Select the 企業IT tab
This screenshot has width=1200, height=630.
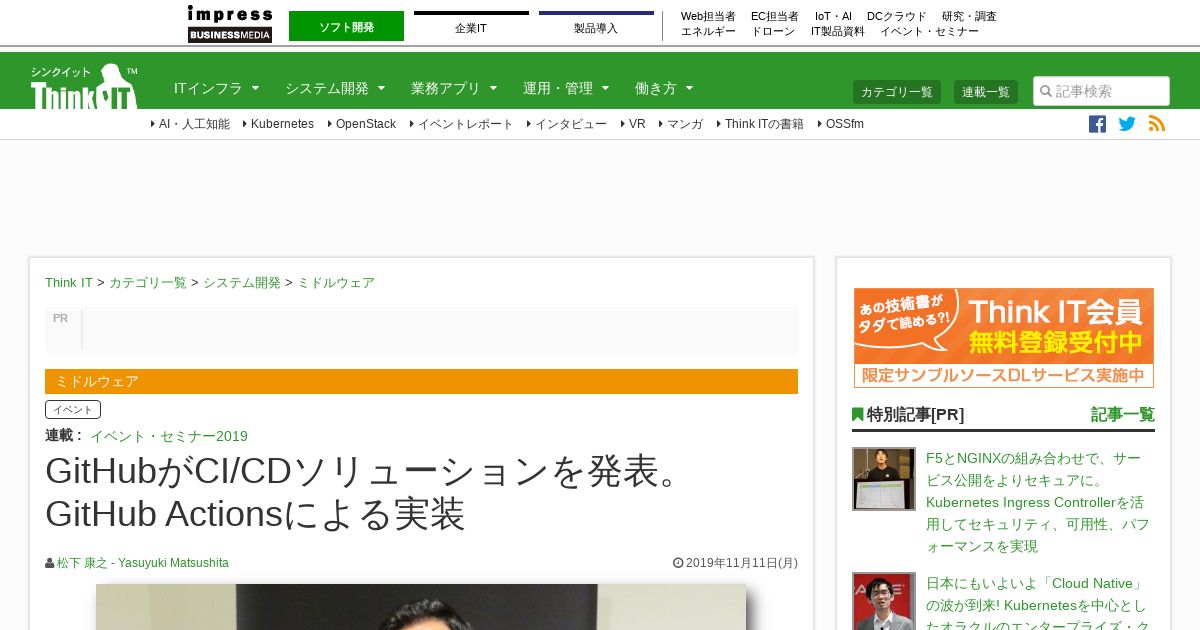tap(471, 27)
